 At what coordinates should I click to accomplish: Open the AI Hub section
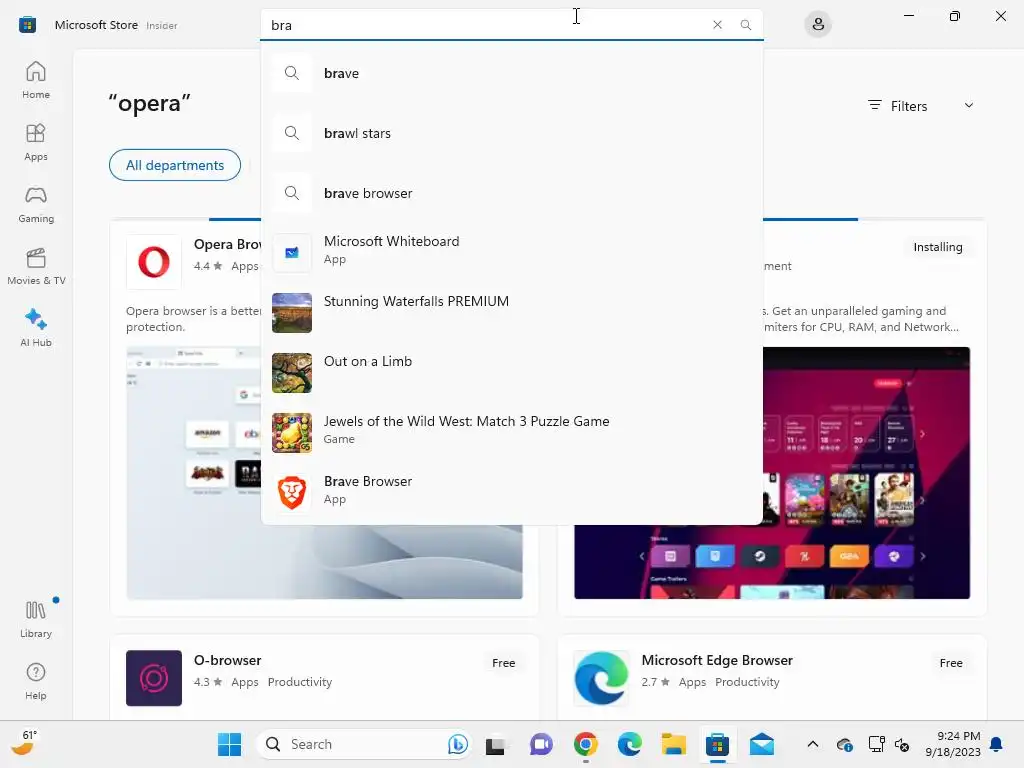click(x=36, y=328)
